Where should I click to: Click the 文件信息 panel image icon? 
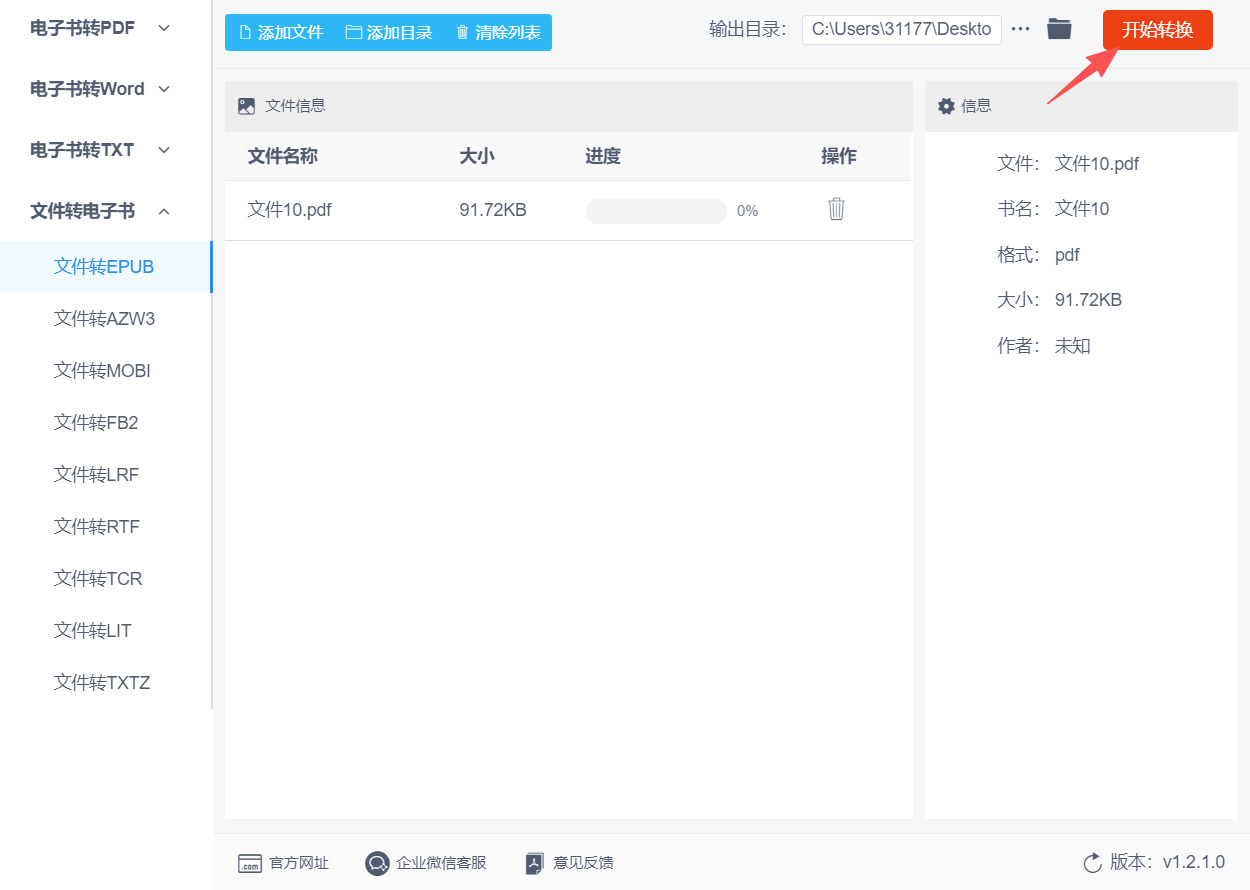(x=246, y=106)
